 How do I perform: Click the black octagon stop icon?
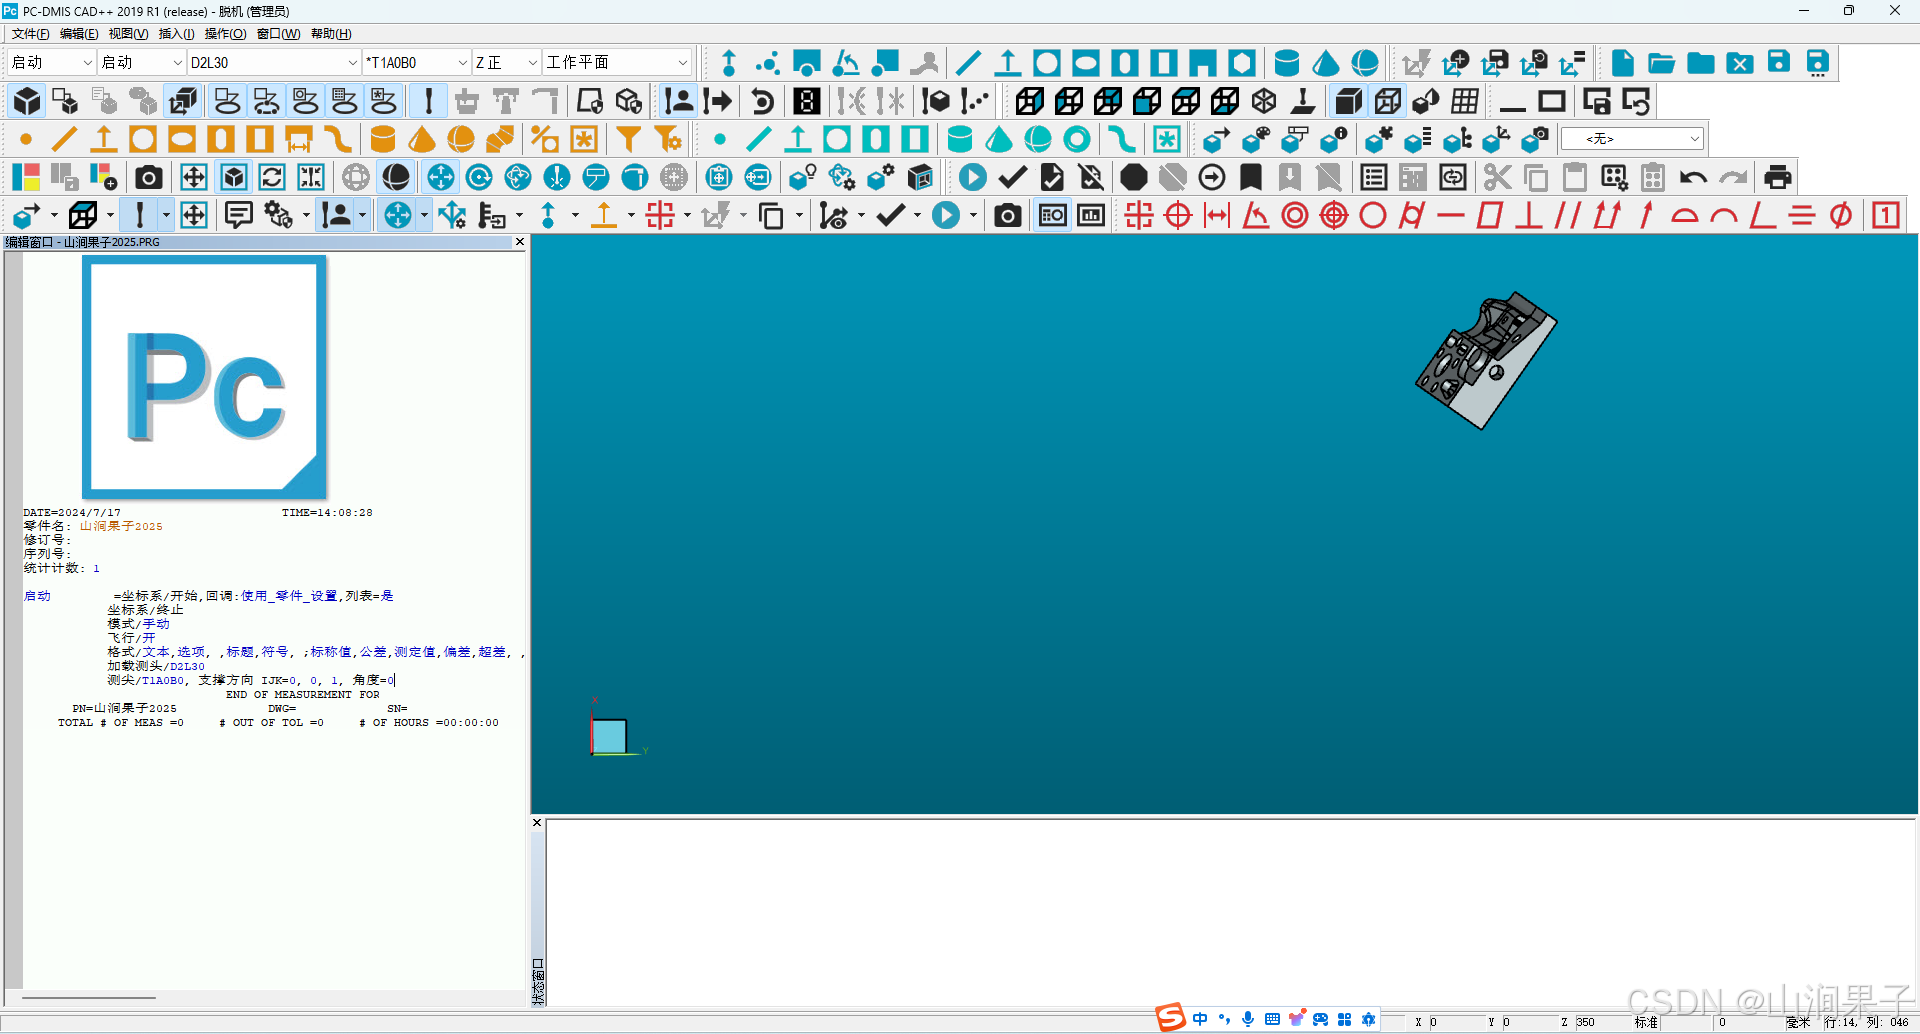point(1133,177)
